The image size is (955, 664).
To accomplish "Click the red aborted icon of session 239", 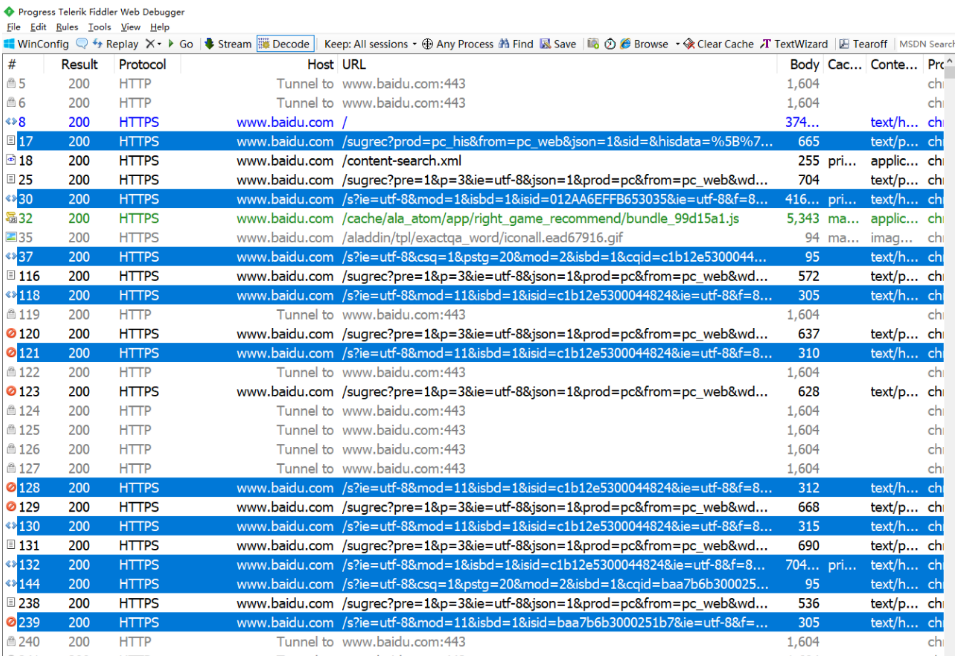I will coord(11,622).
